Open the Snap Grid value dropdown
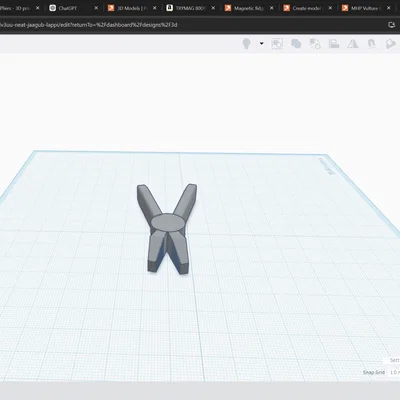 (x=395, y=372)
